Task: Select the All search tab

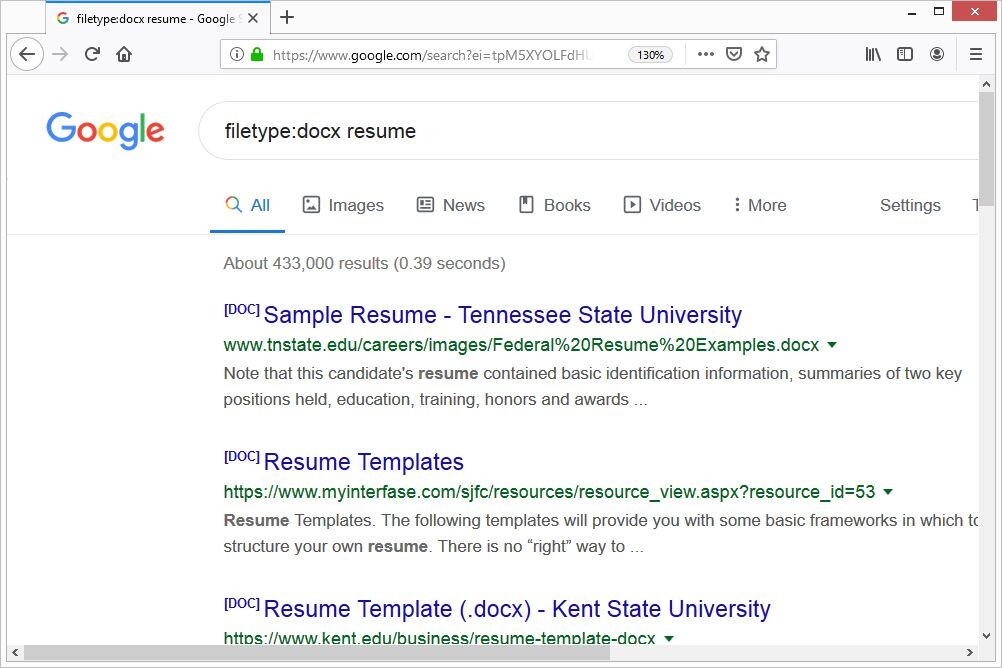Action: [247, 205]
